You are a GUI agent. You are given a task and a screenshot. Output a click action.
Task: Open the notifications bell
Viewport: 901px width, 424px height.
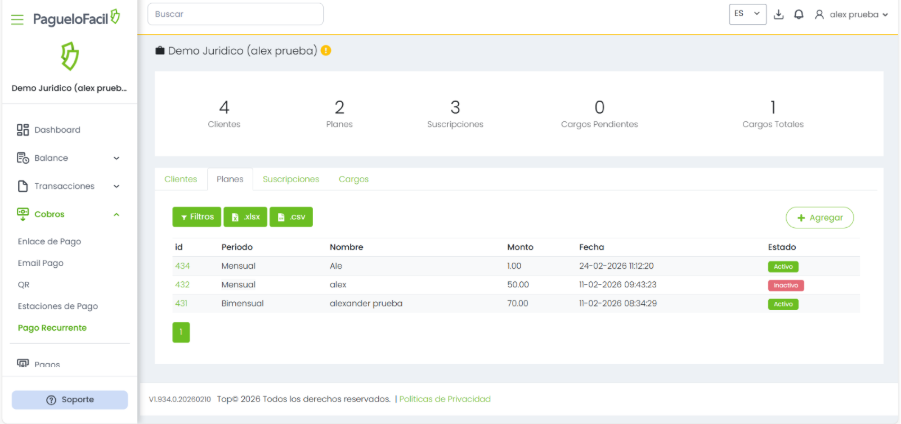(x=799, y=15)
